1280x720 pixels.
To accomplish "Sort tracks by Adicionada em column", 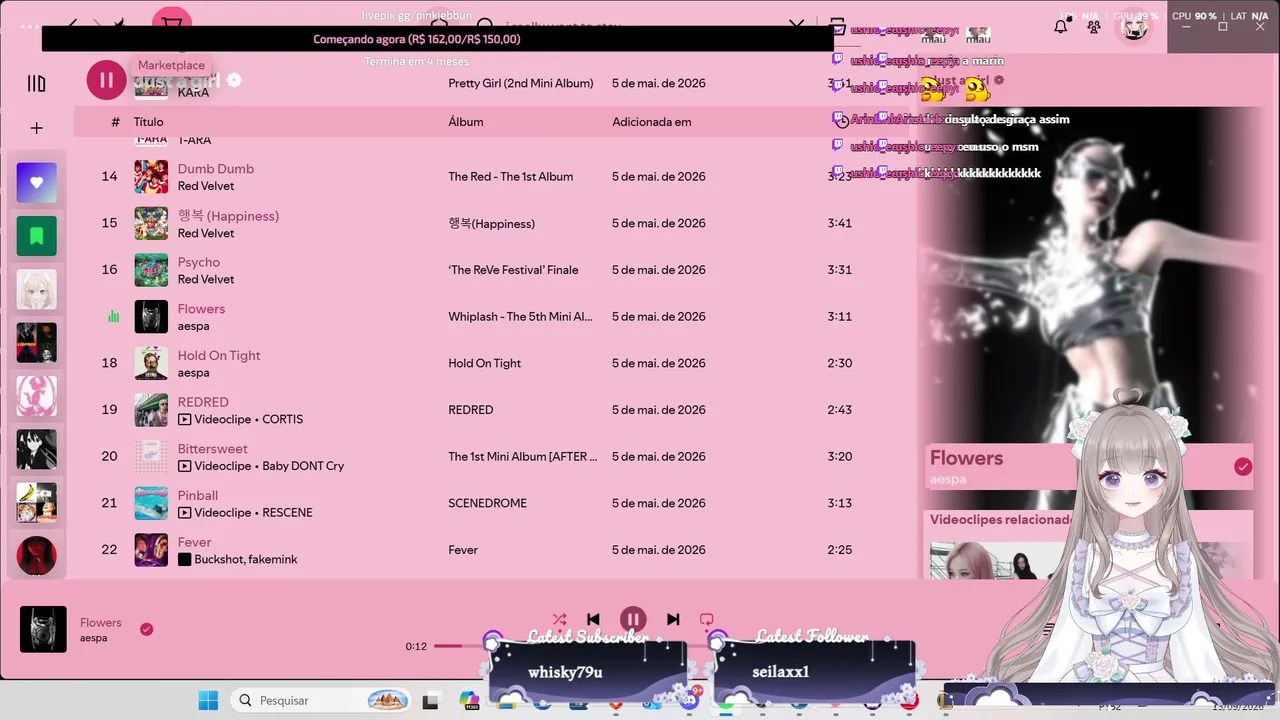I will [x=652, y=122].
